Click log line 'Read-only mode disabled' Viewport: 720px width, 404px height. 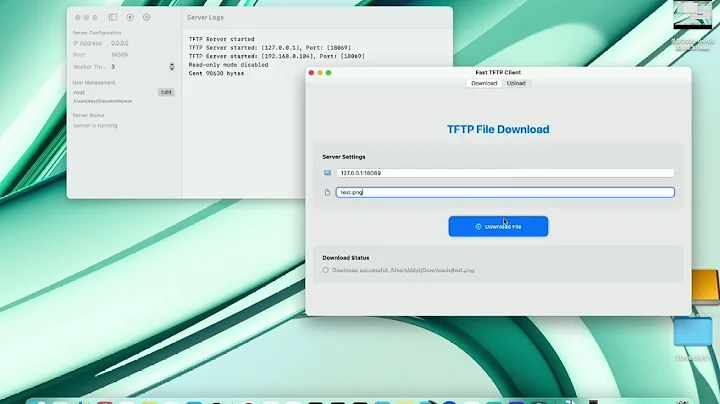point(228,65)
